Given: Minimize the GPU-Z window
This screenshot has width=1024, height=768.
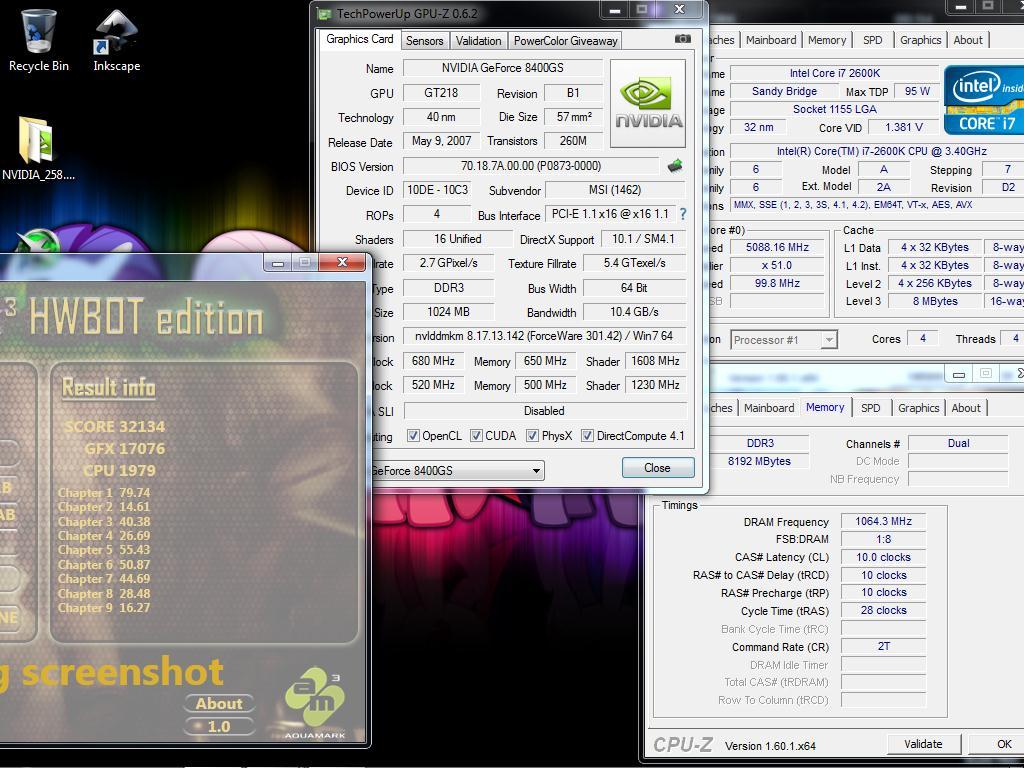Looking at the screenshot, I should coord(615,10).
